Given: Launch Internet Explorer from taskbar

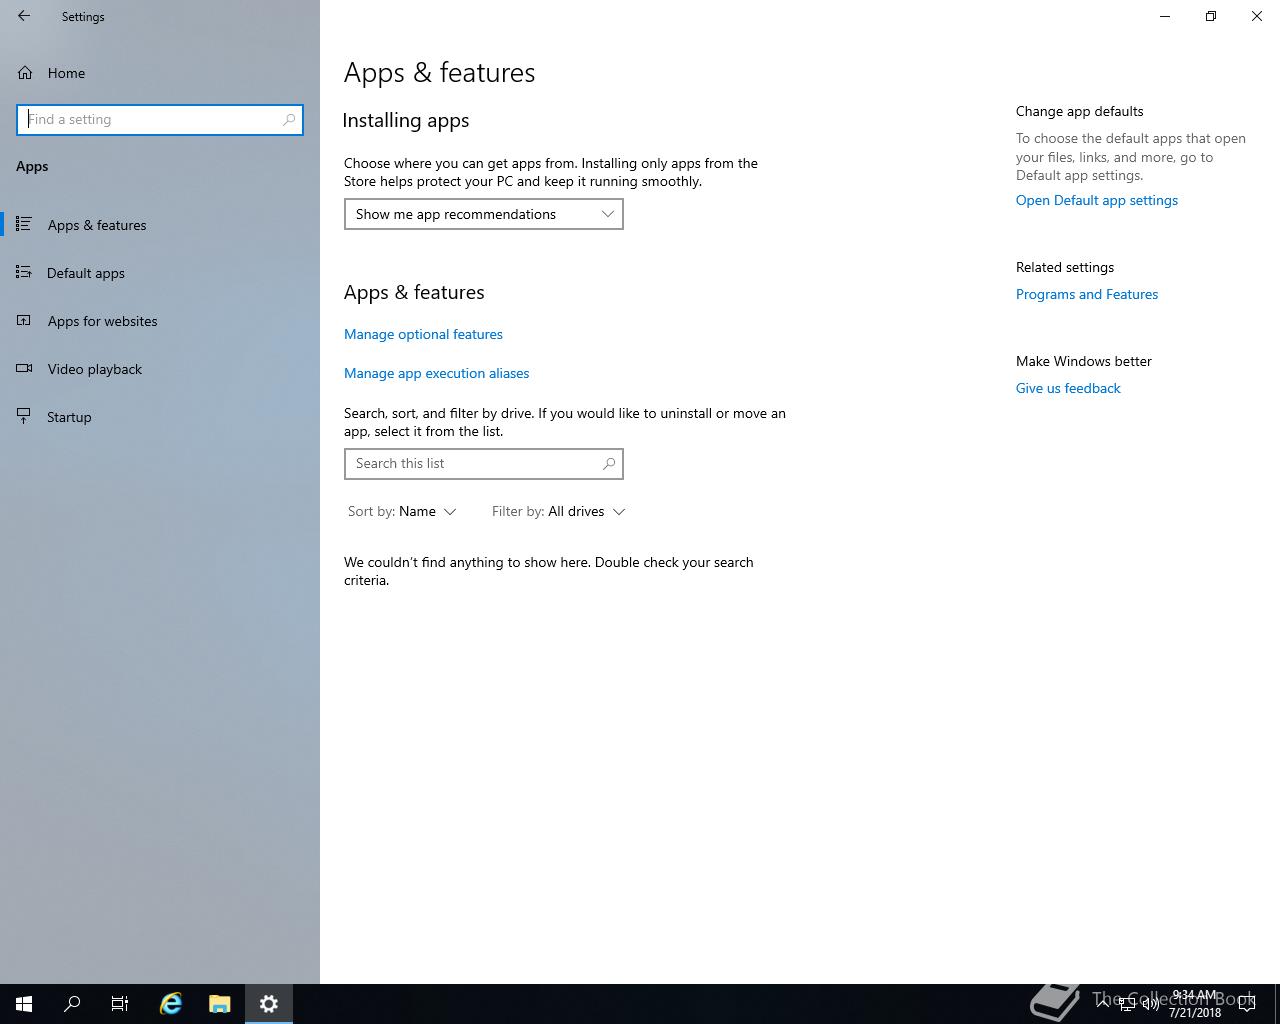Looking at the screenshot, I should (x=171, y=1004).
